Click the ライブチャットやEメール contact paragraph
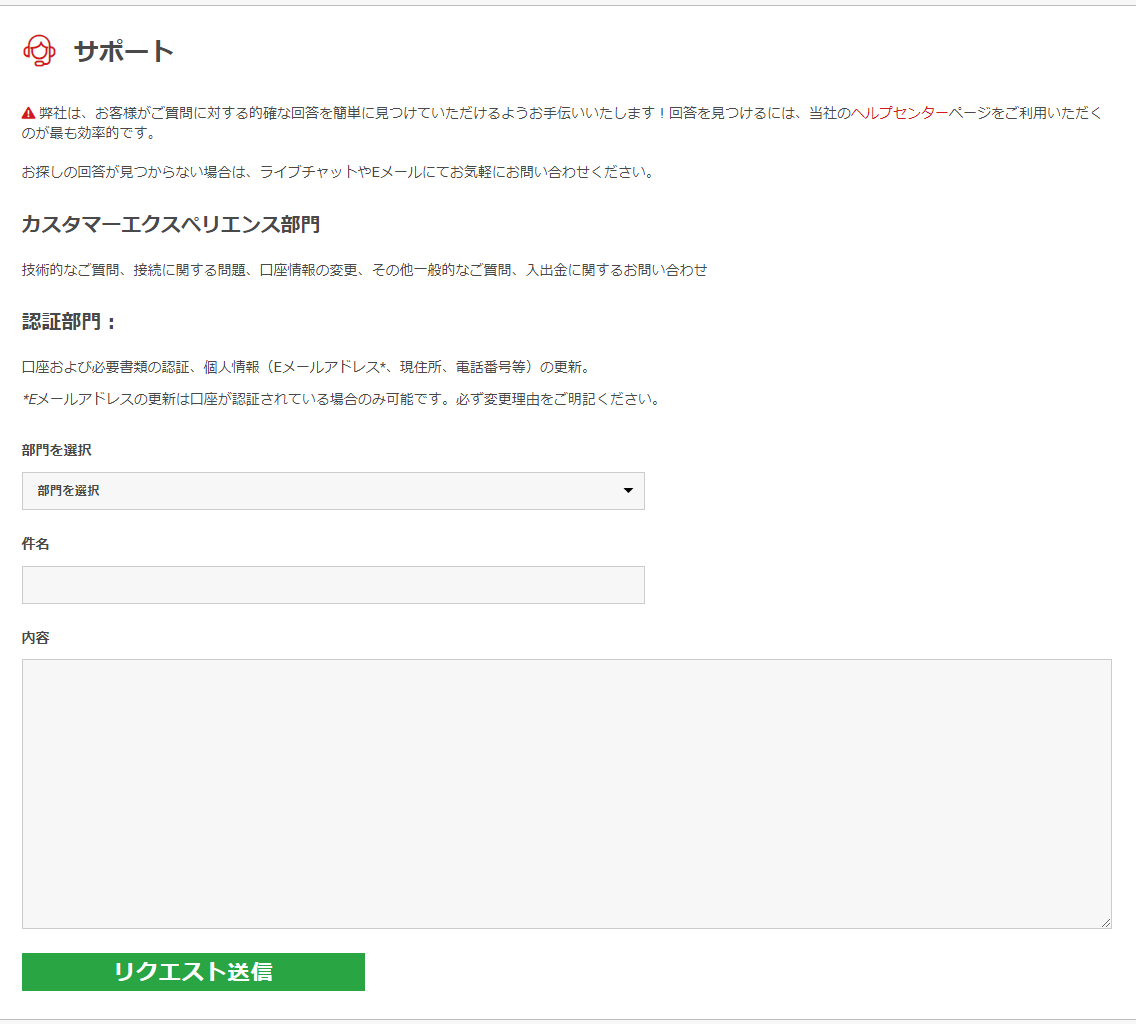The height and width of the screenshot is (1024, 1136). (x=338, y=172)
